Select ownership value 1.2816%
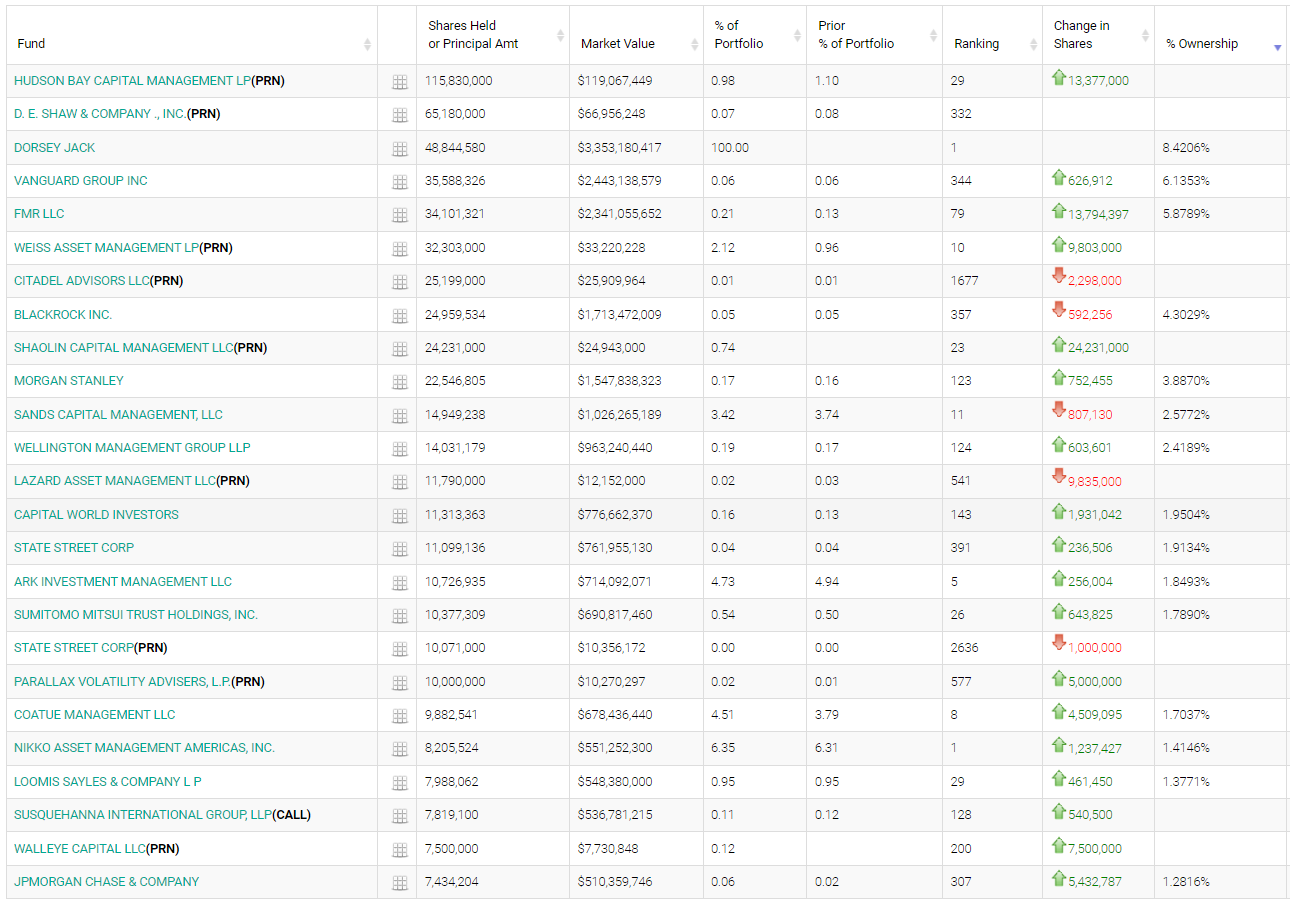 pyautogui.click(x=1186, y=881)
